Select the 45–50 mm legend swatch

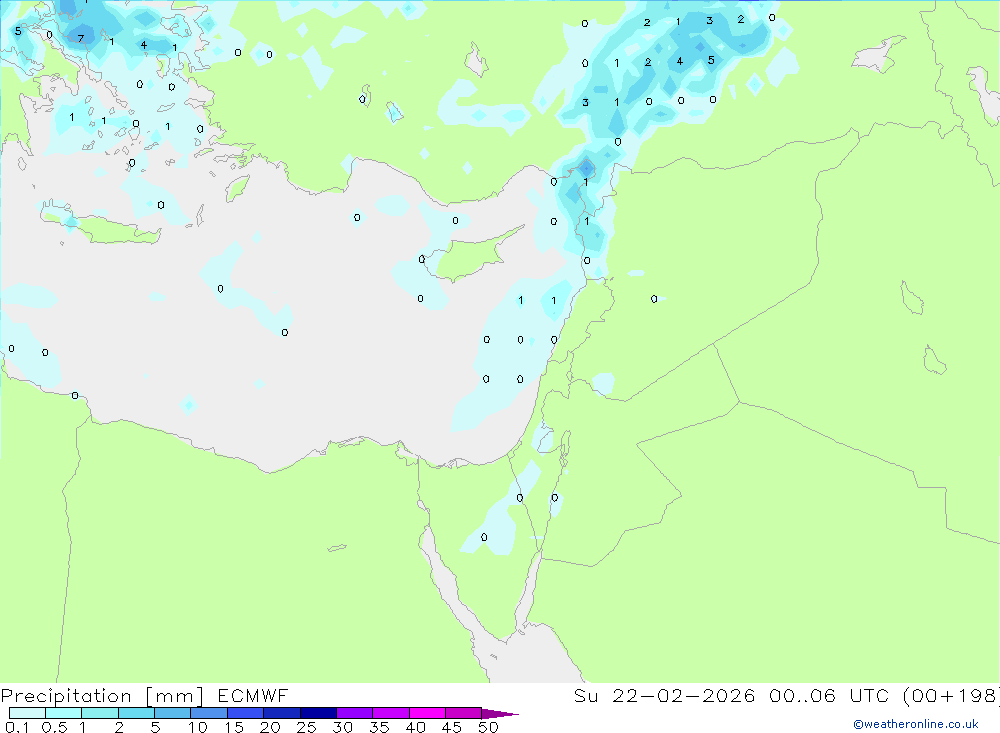pyautogui.click(x=463, y=713)
